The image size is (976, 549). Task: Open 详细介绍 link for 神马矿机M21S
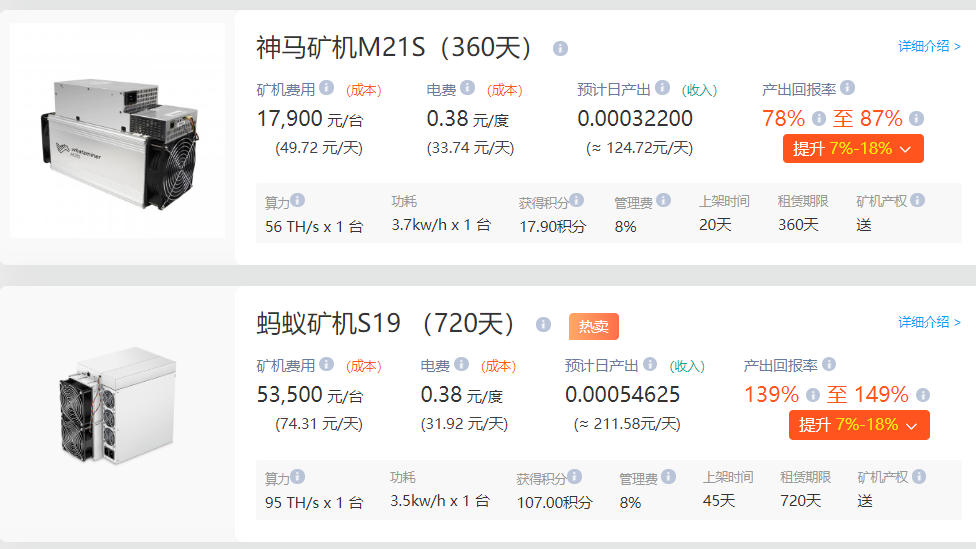(x=929, y=46)
